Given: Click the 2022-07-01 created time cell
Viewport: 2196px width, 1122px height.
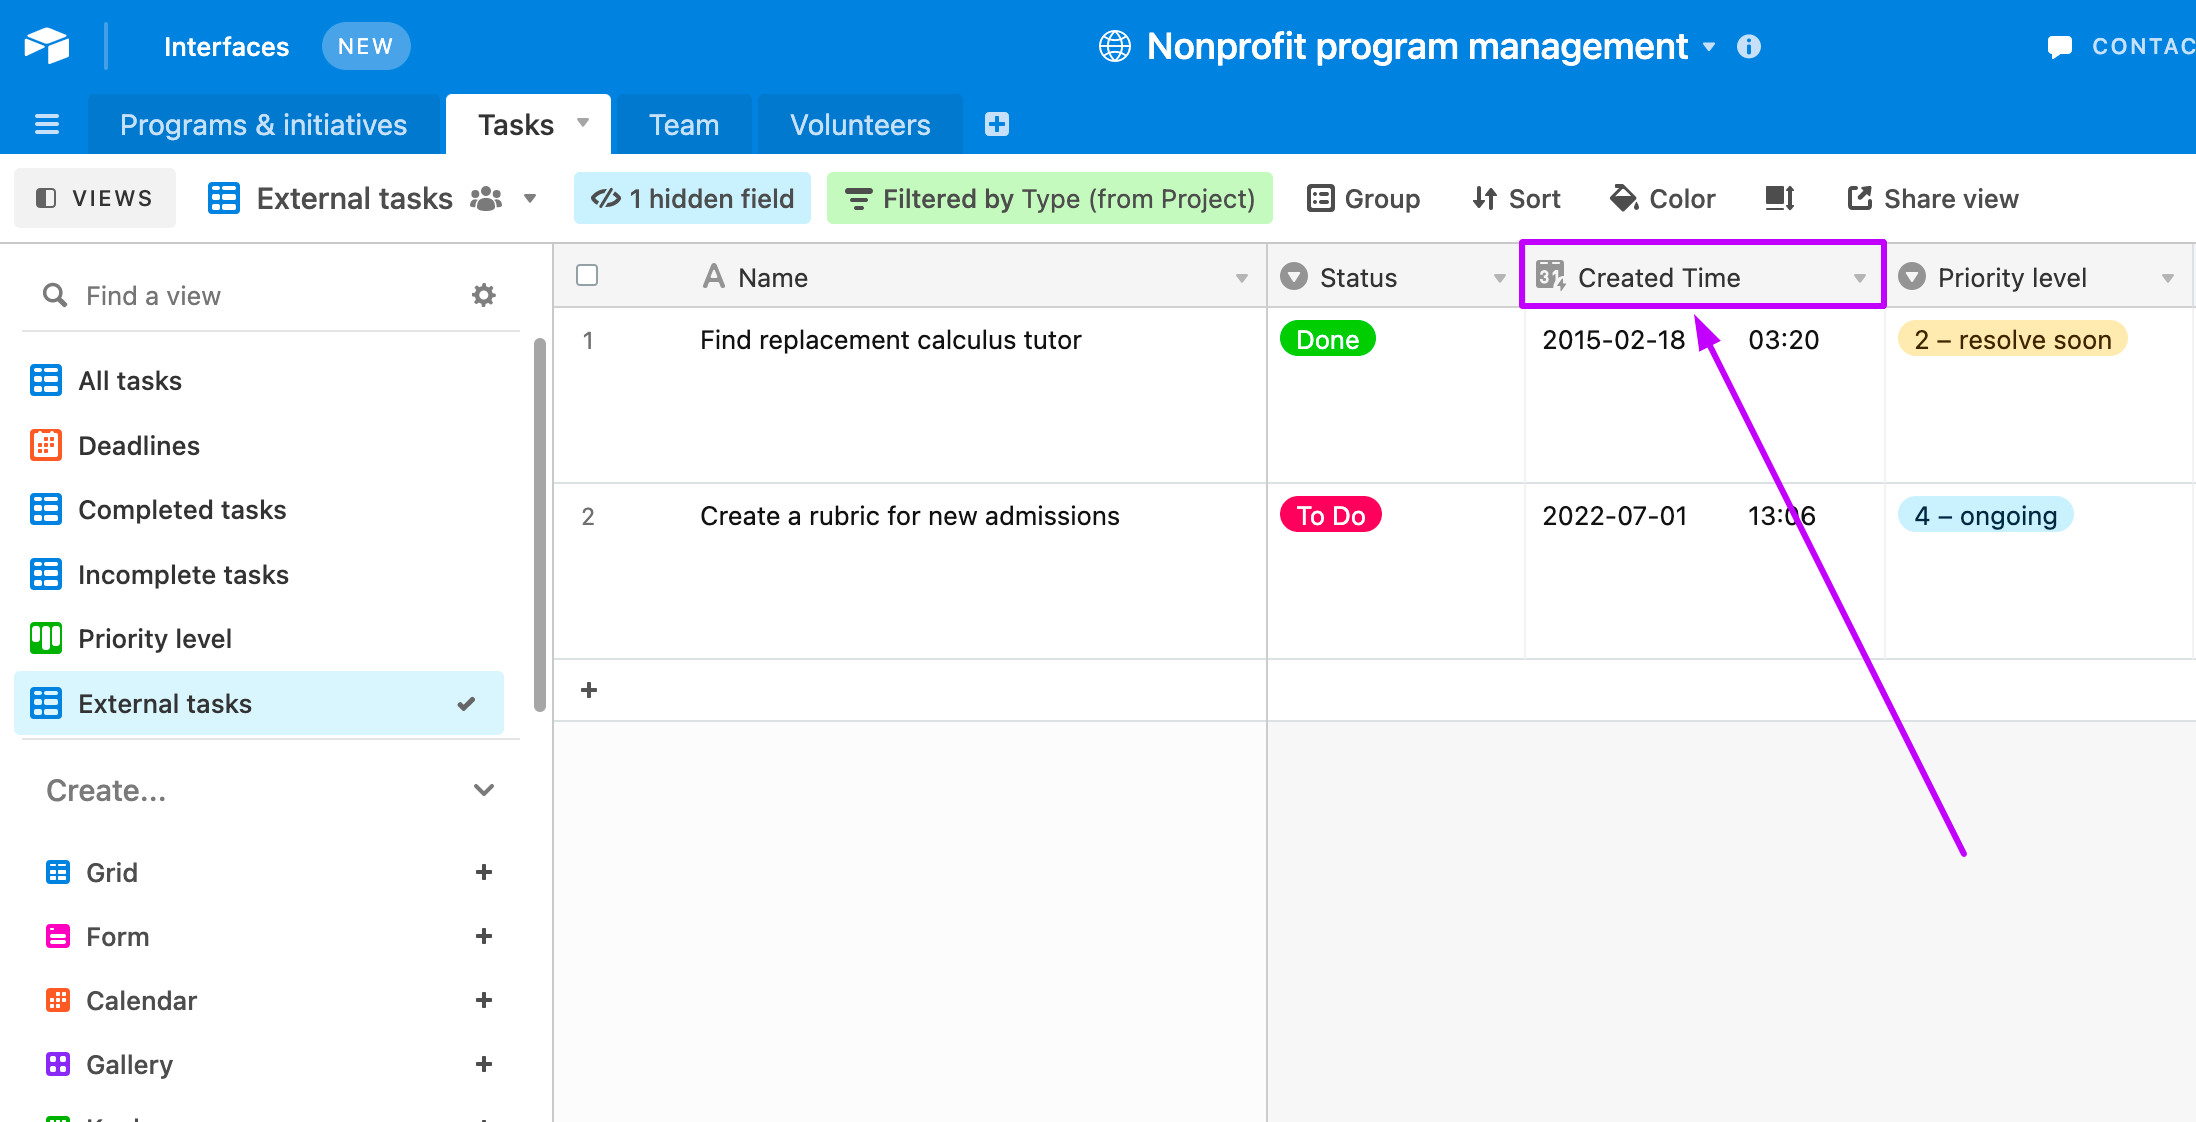Looking at the screenshot, I should pyautogui.click(x=1704, y=571).
